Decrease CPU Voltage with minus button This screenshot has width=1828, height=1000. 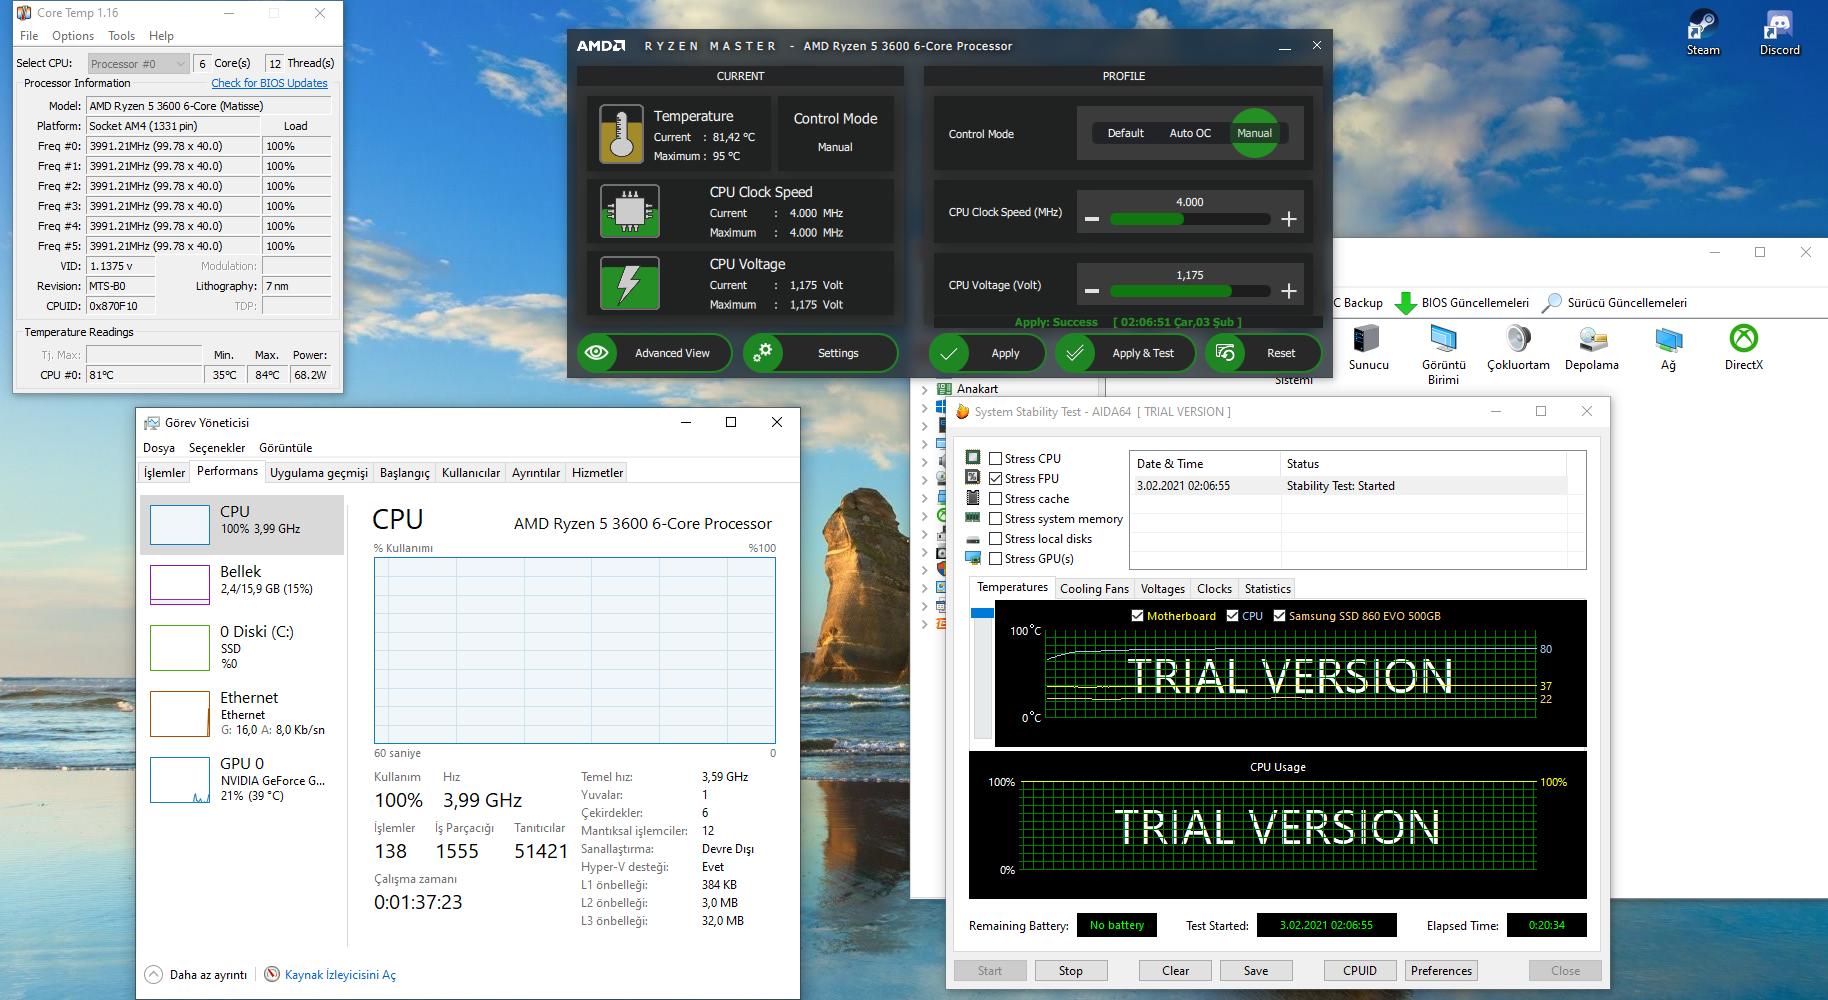[x=1092, y=291]
